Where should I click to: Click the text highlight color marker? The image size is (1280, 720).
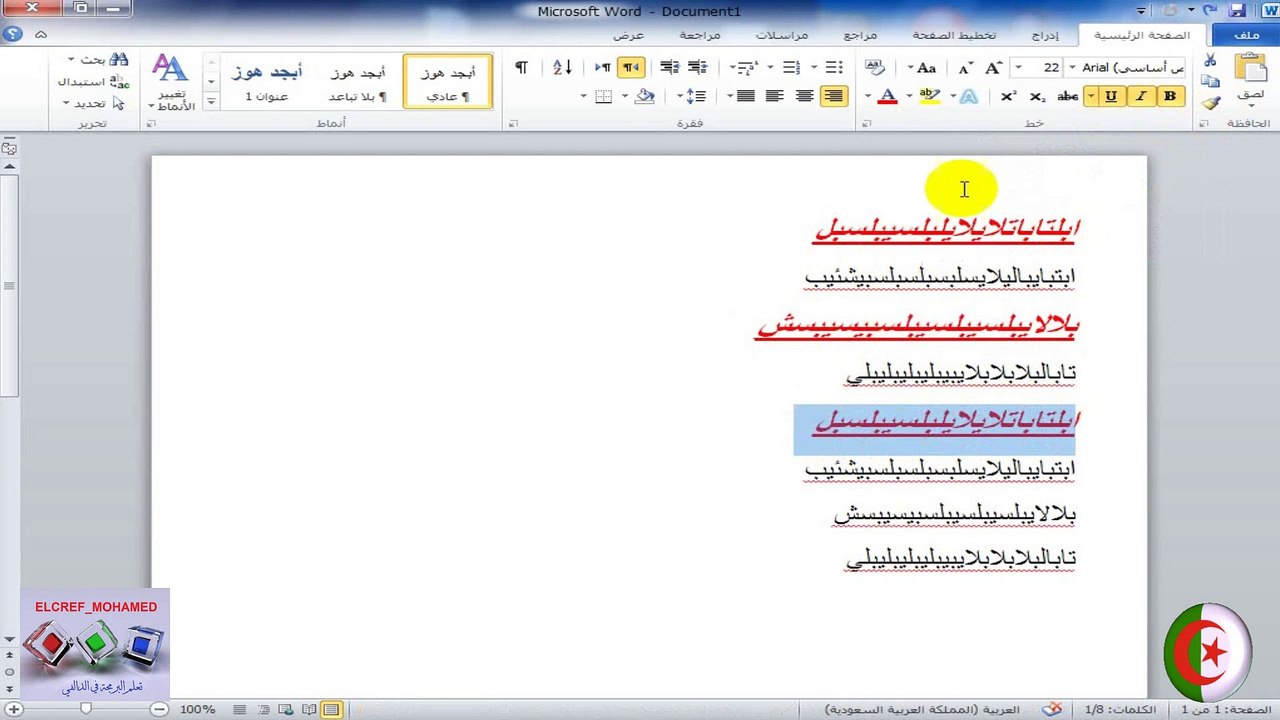tap(929, 96)
